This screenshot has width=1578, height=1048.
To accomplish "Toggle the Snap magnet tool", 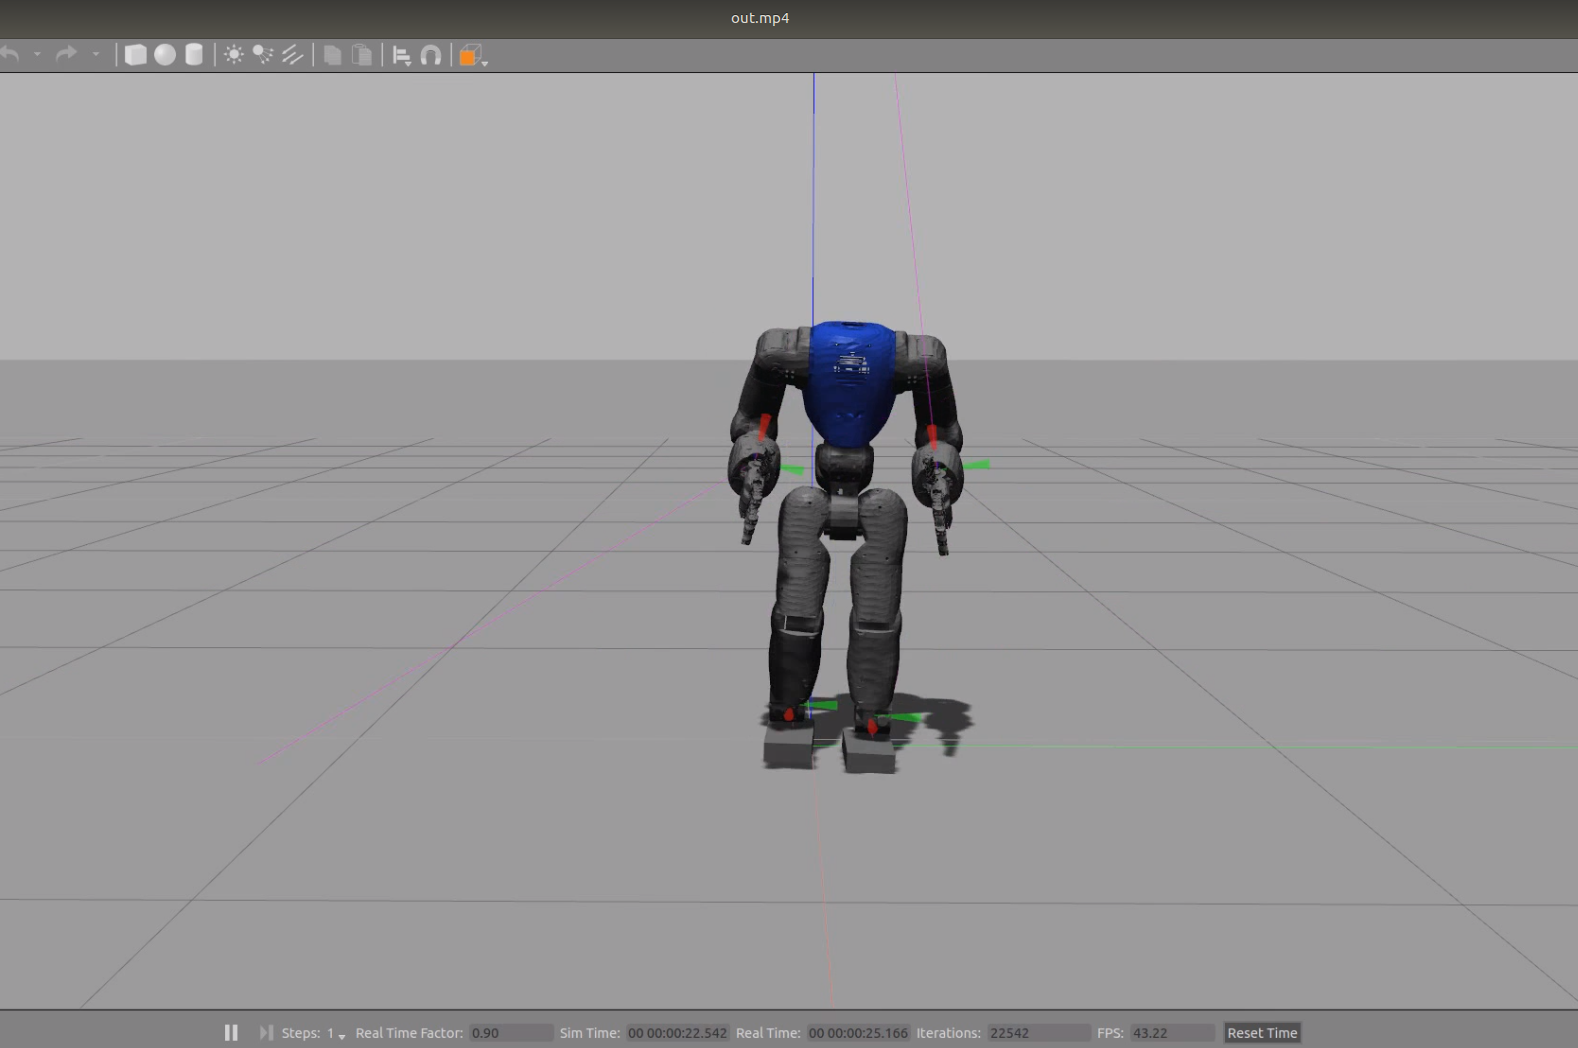I will point(431,55).
